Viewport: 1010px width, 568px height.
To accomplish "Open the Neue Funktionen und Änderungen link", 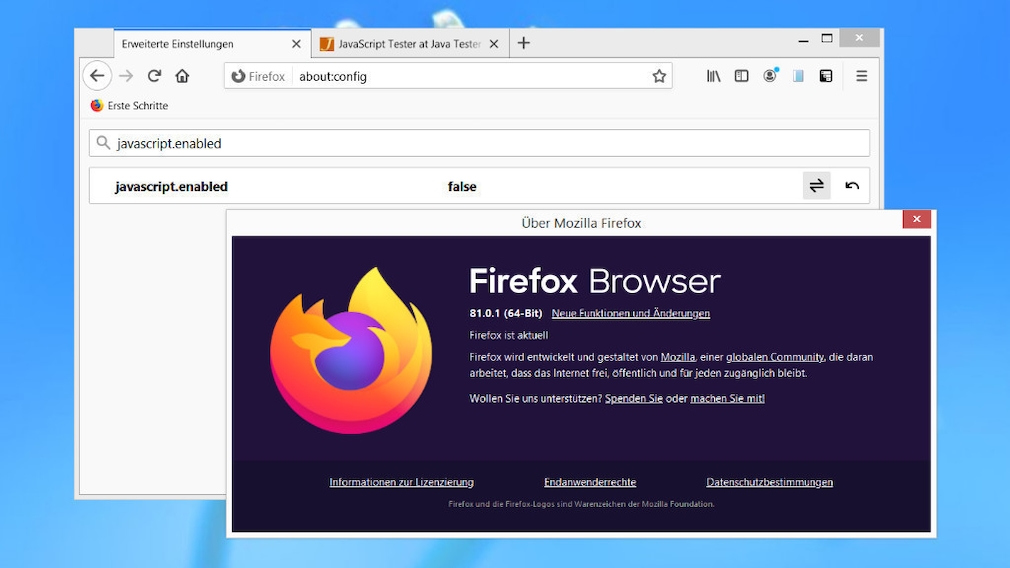I will click(x=630, y=313).
